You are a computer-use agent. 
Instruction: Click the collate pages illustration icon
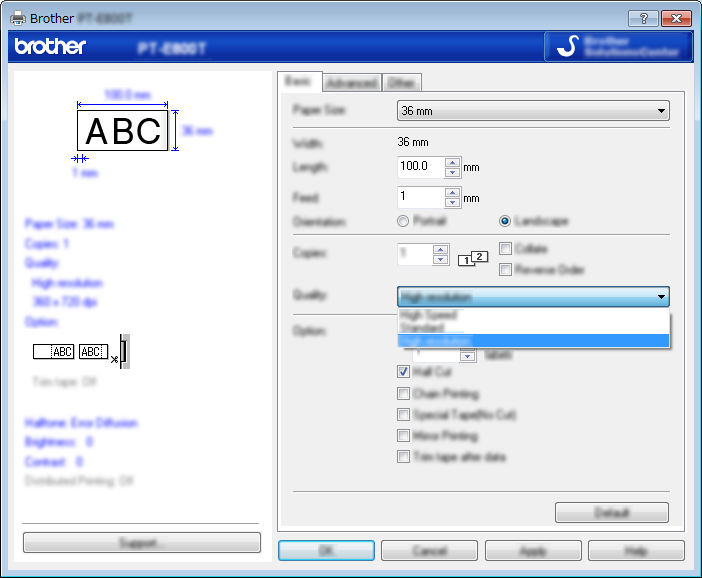[x=473, y=258]
